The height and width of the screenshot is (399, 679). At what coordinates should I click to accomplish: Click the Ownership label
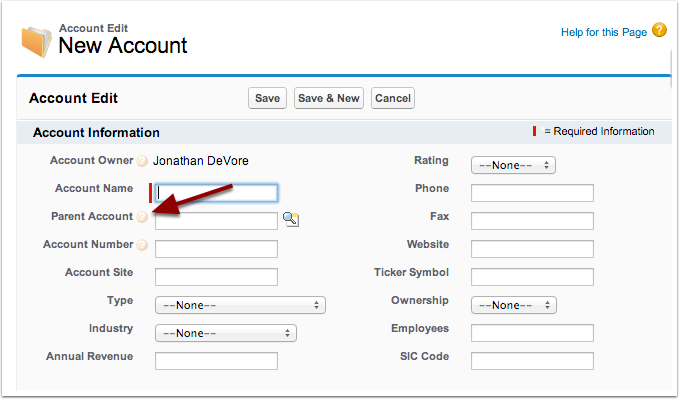[x=420, y=301]
